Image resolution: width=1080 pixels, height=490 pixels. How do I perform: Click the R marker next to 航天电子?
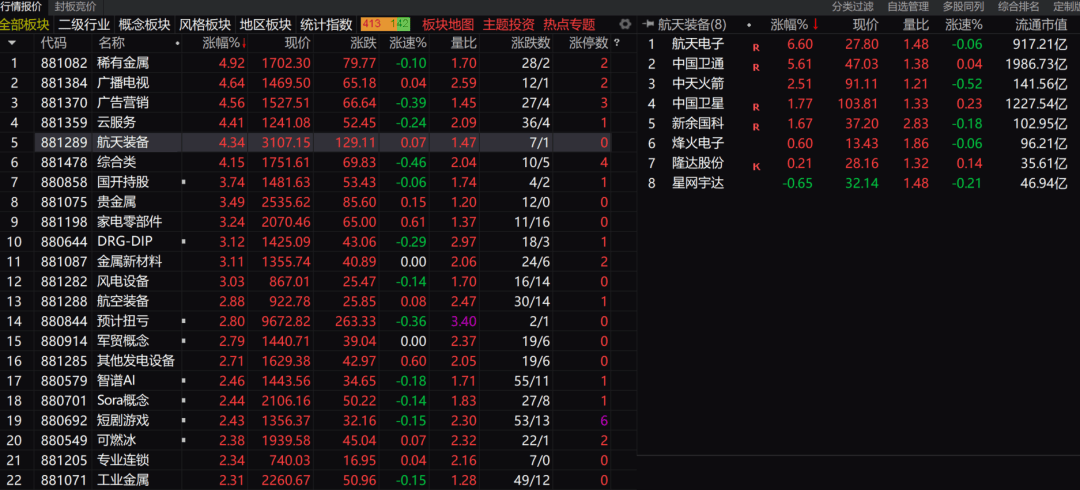(x=756, y=45)
